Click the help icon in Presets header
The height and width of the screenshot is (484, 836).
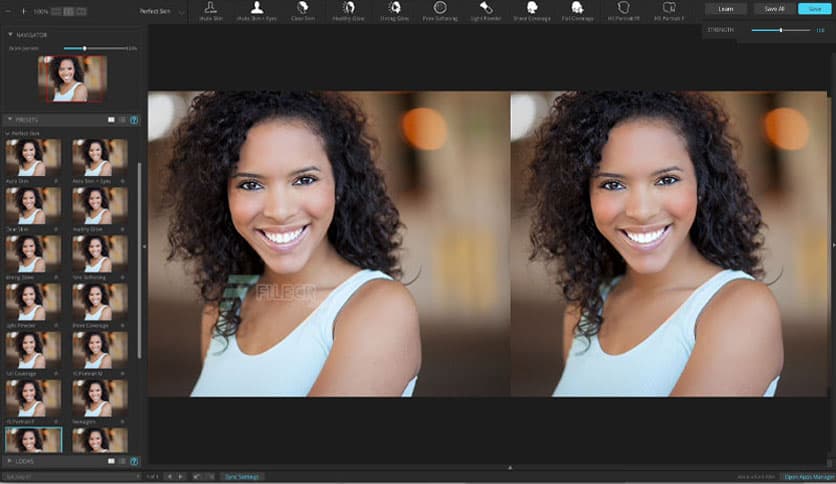(134, 120)
